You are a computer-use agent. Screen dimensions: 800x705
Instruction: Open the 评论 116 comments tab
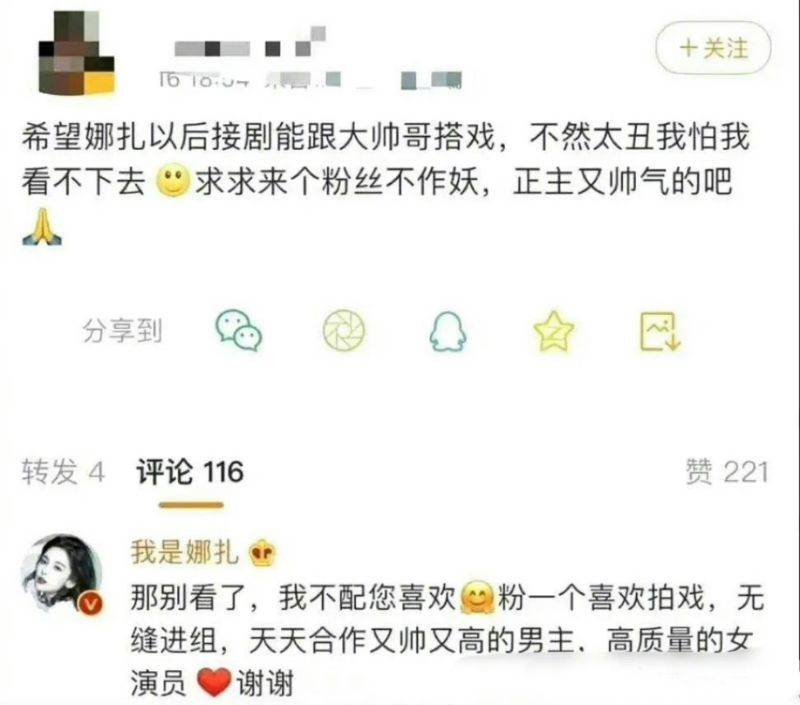(190, 471)
